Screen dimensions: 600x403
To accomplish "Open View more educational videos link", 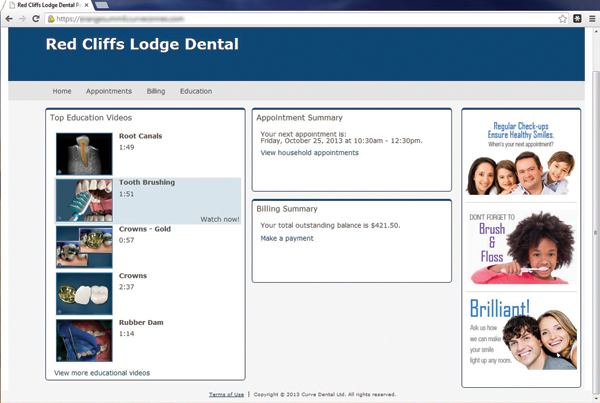I will [x=102, y=372].
